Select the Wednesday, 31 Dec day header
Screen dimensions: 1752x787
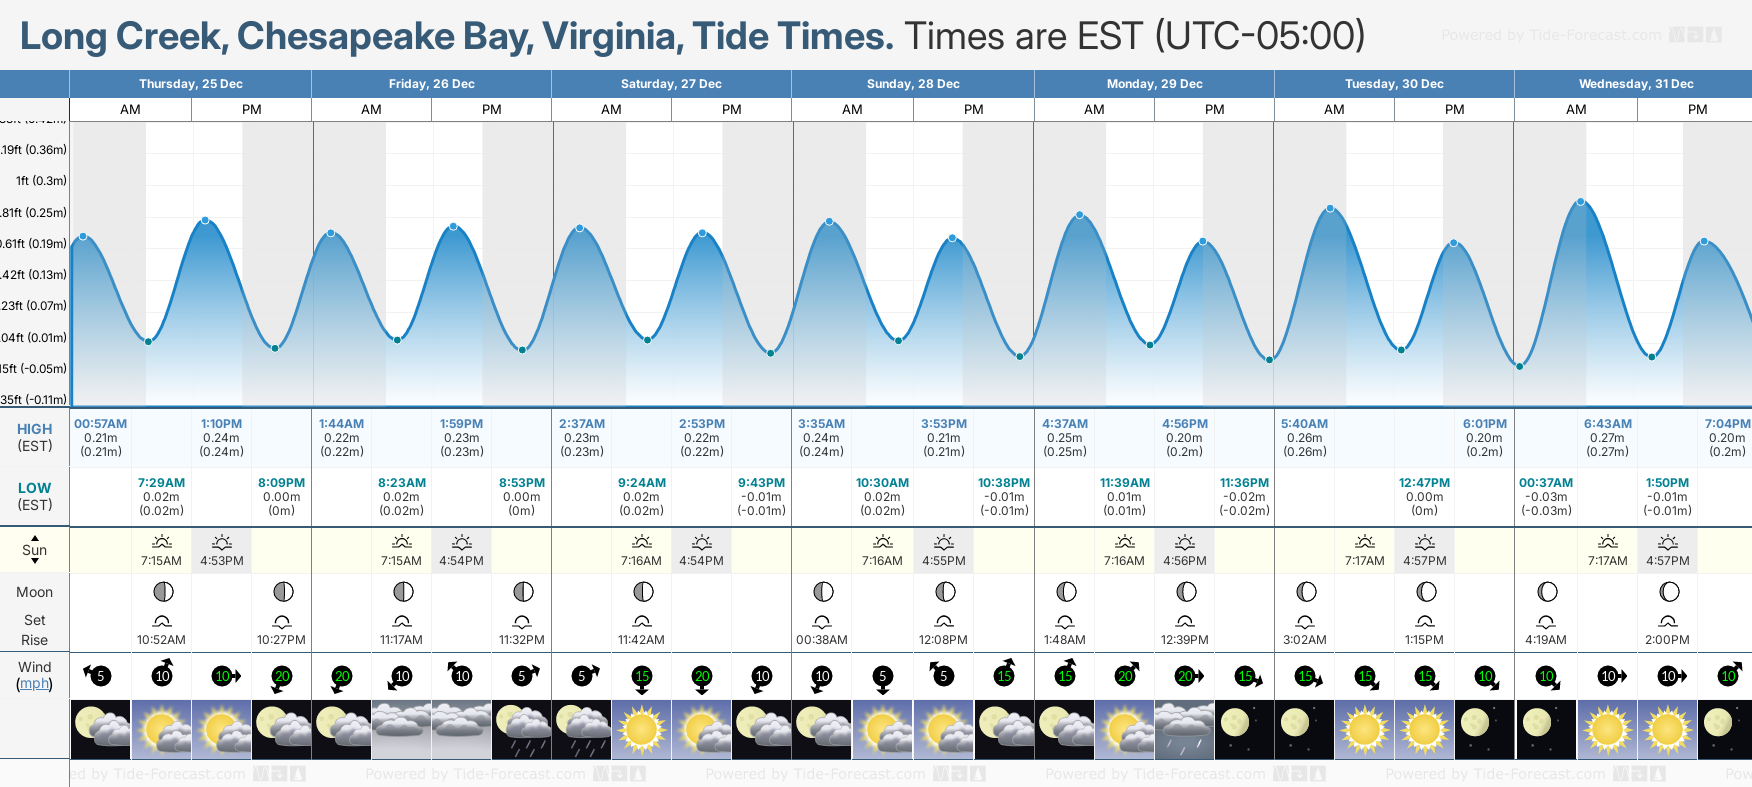(x=1635, y=84)
